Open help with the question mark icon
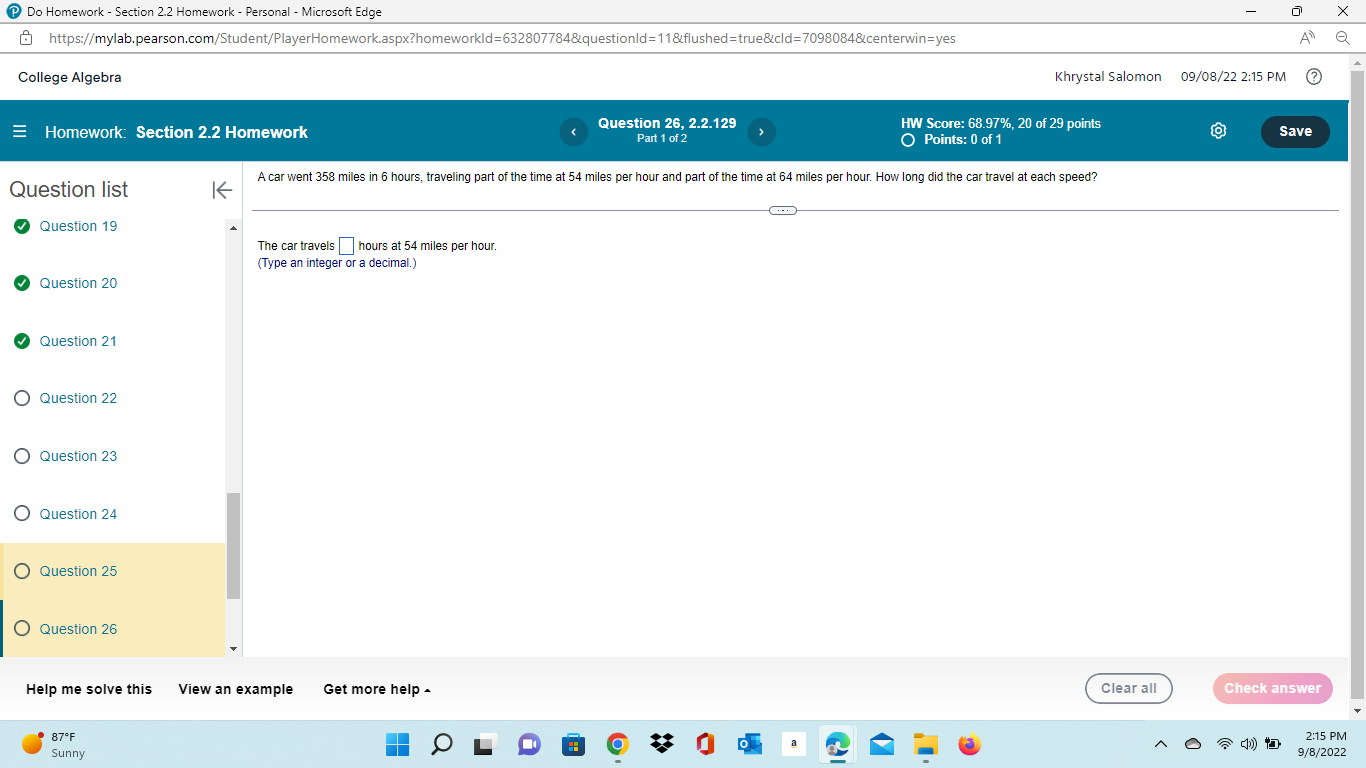The height and width of the screenshot is (768, 1366). tap(1314, 76)
